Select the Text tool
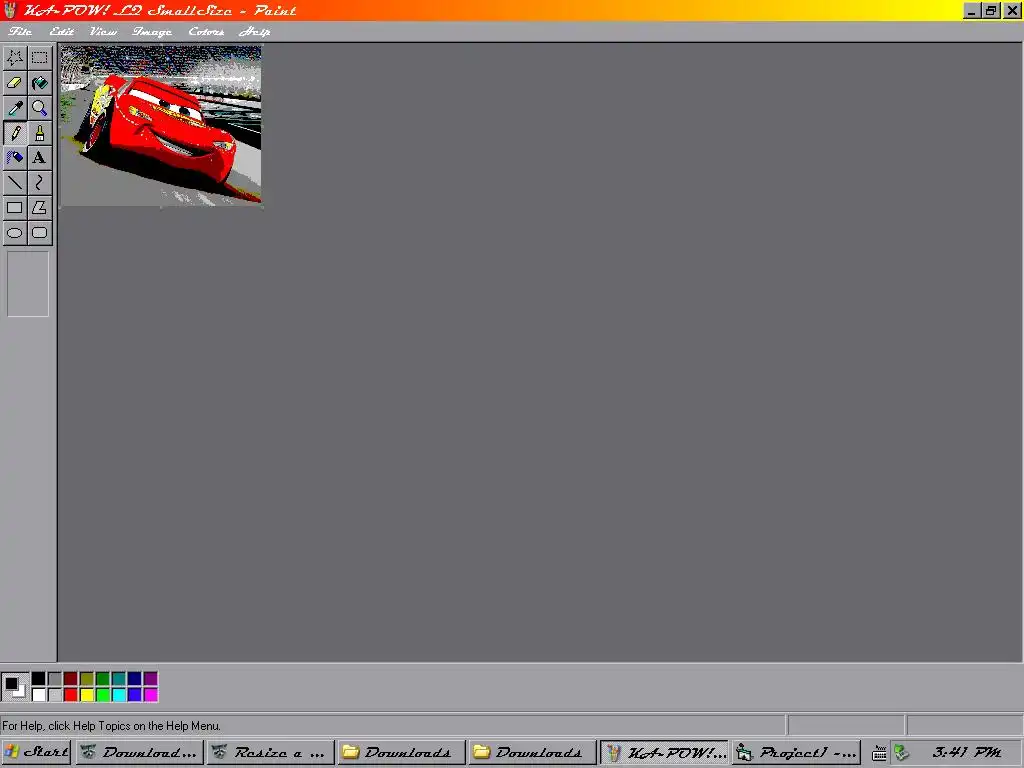Screen dimensions: 1024x768 pos(40,158)
